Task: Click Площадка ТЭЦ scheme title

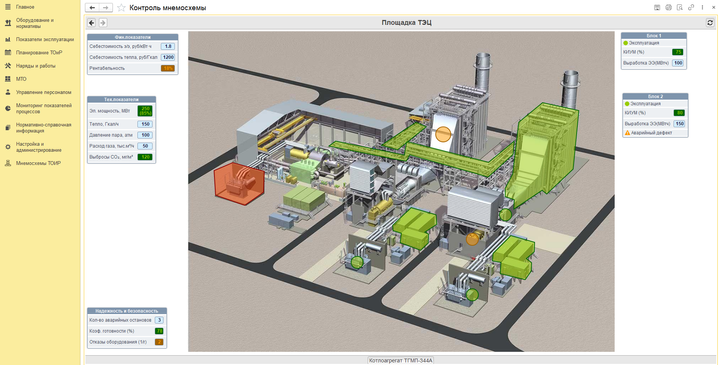Action: click(x=406, y=22)
